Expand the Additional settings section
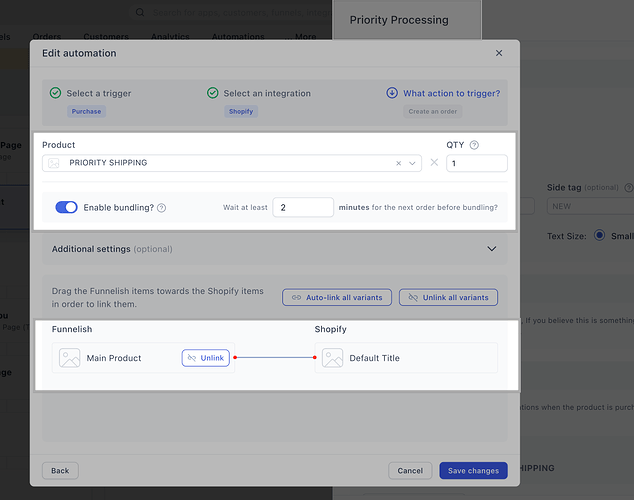 pyautogui.click(x=492, y=249)
